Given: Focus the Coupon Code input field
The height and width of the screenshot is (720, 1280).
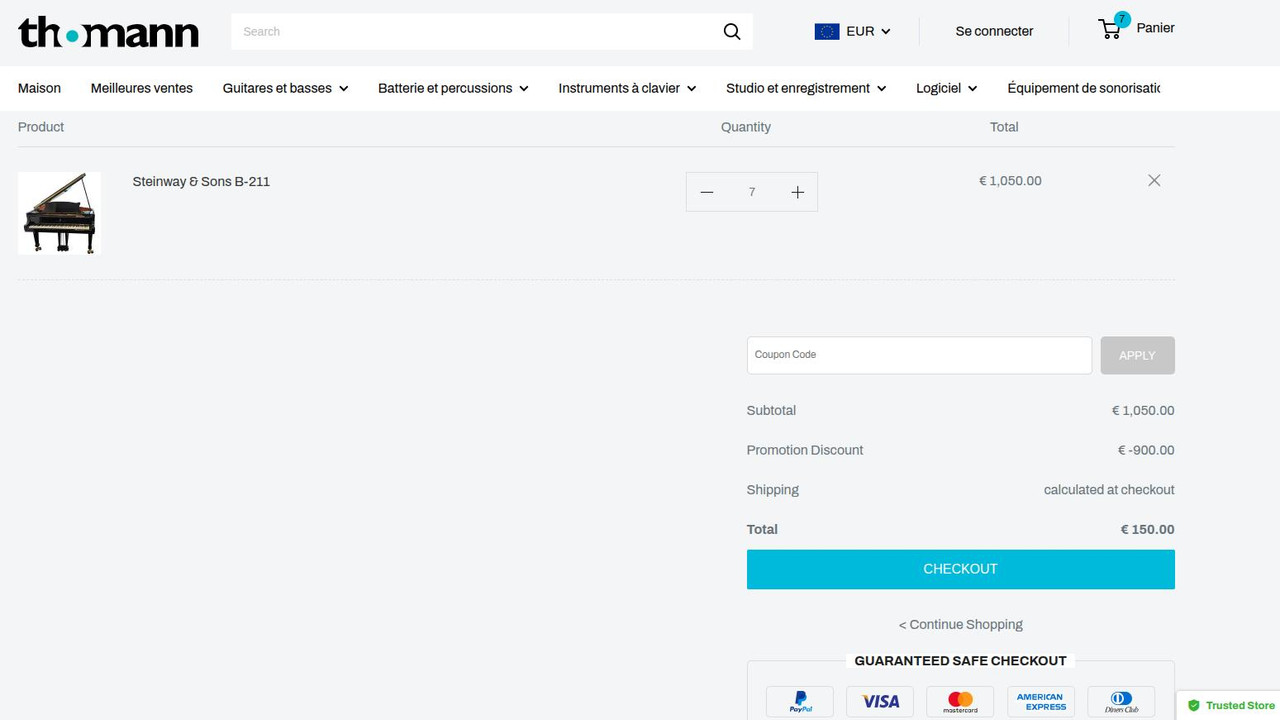Looking at the screenshot, I should 919,355.
